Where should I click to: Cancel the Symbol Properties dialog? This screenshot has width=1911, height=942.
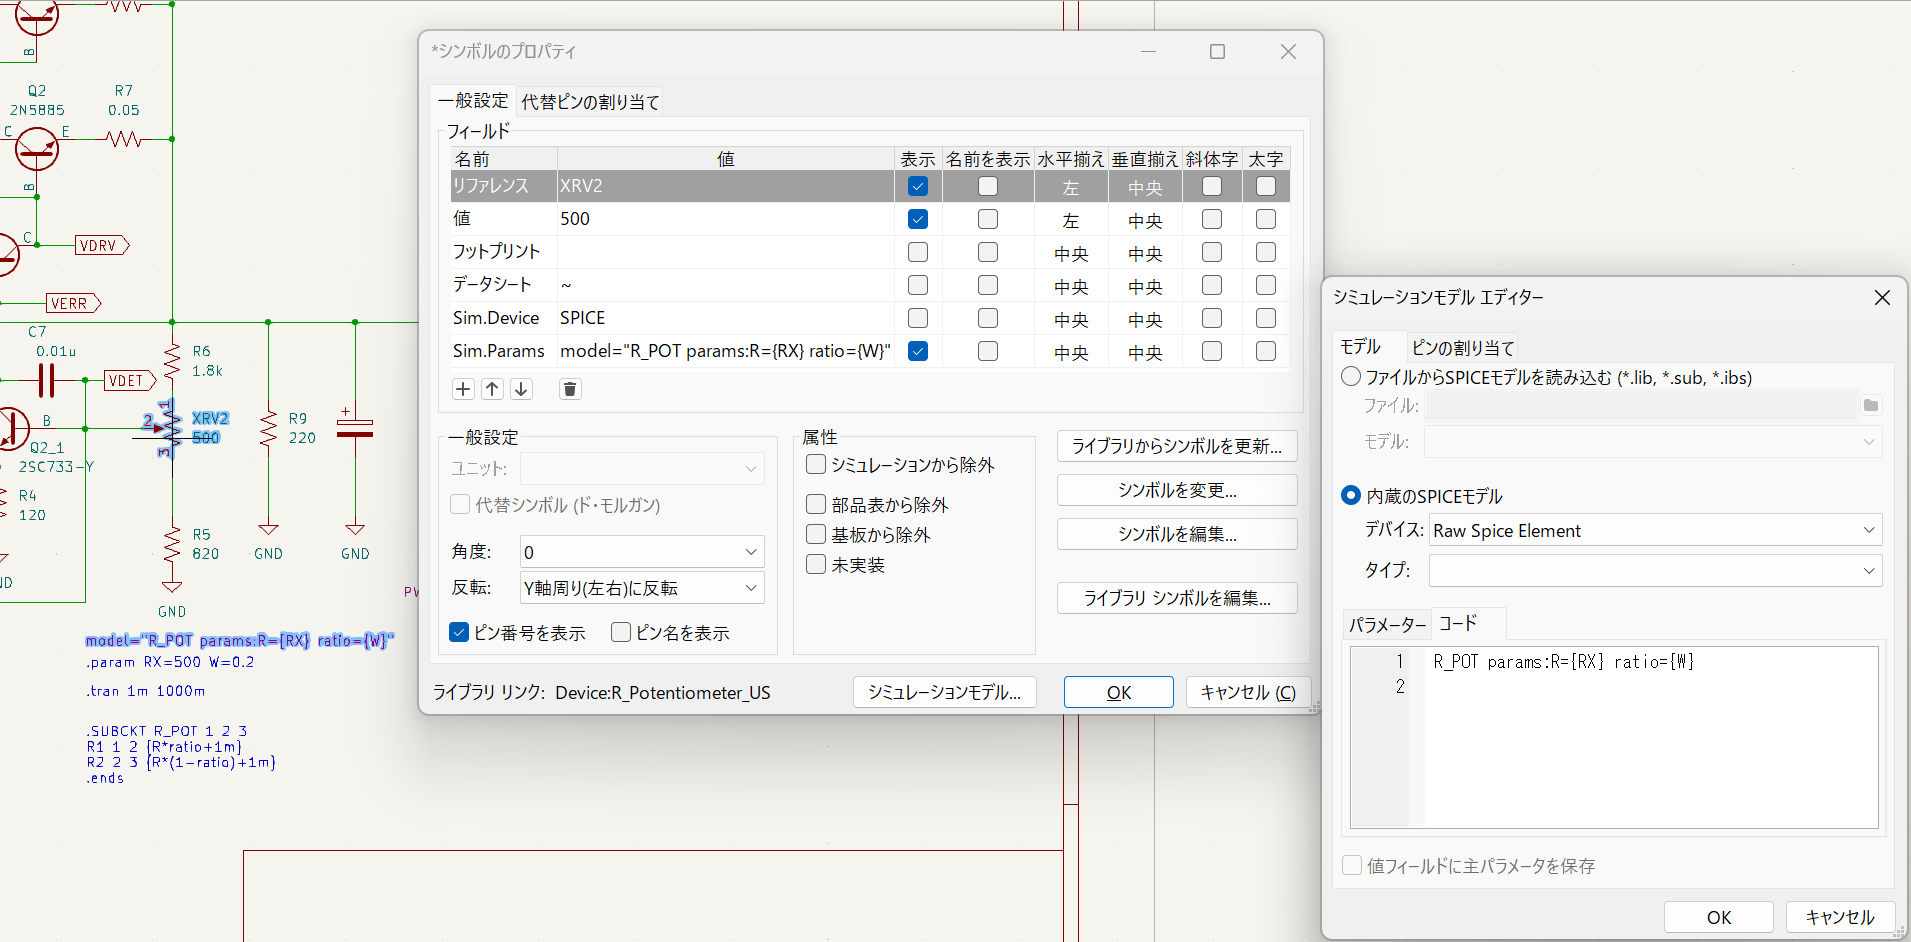pos(1248,692)
